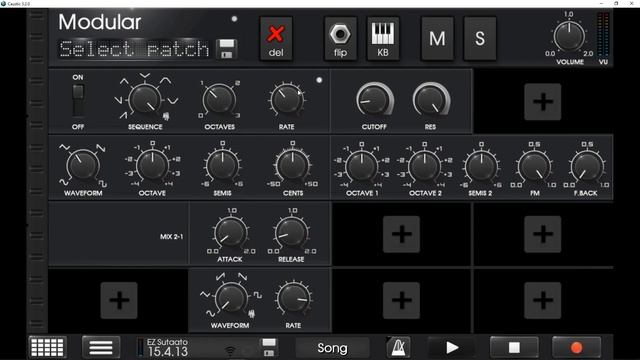Save the song with bottom floppy icon
Screen dimensions: 640x360
(269, 347)
